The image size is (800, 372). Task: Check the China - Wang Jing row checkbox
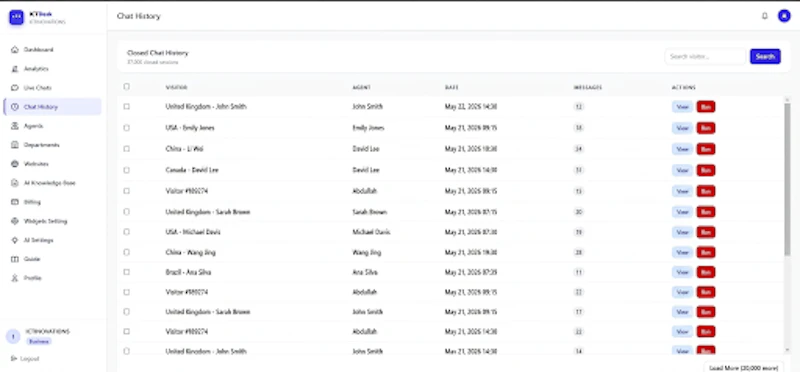click(x=127, y=252)
